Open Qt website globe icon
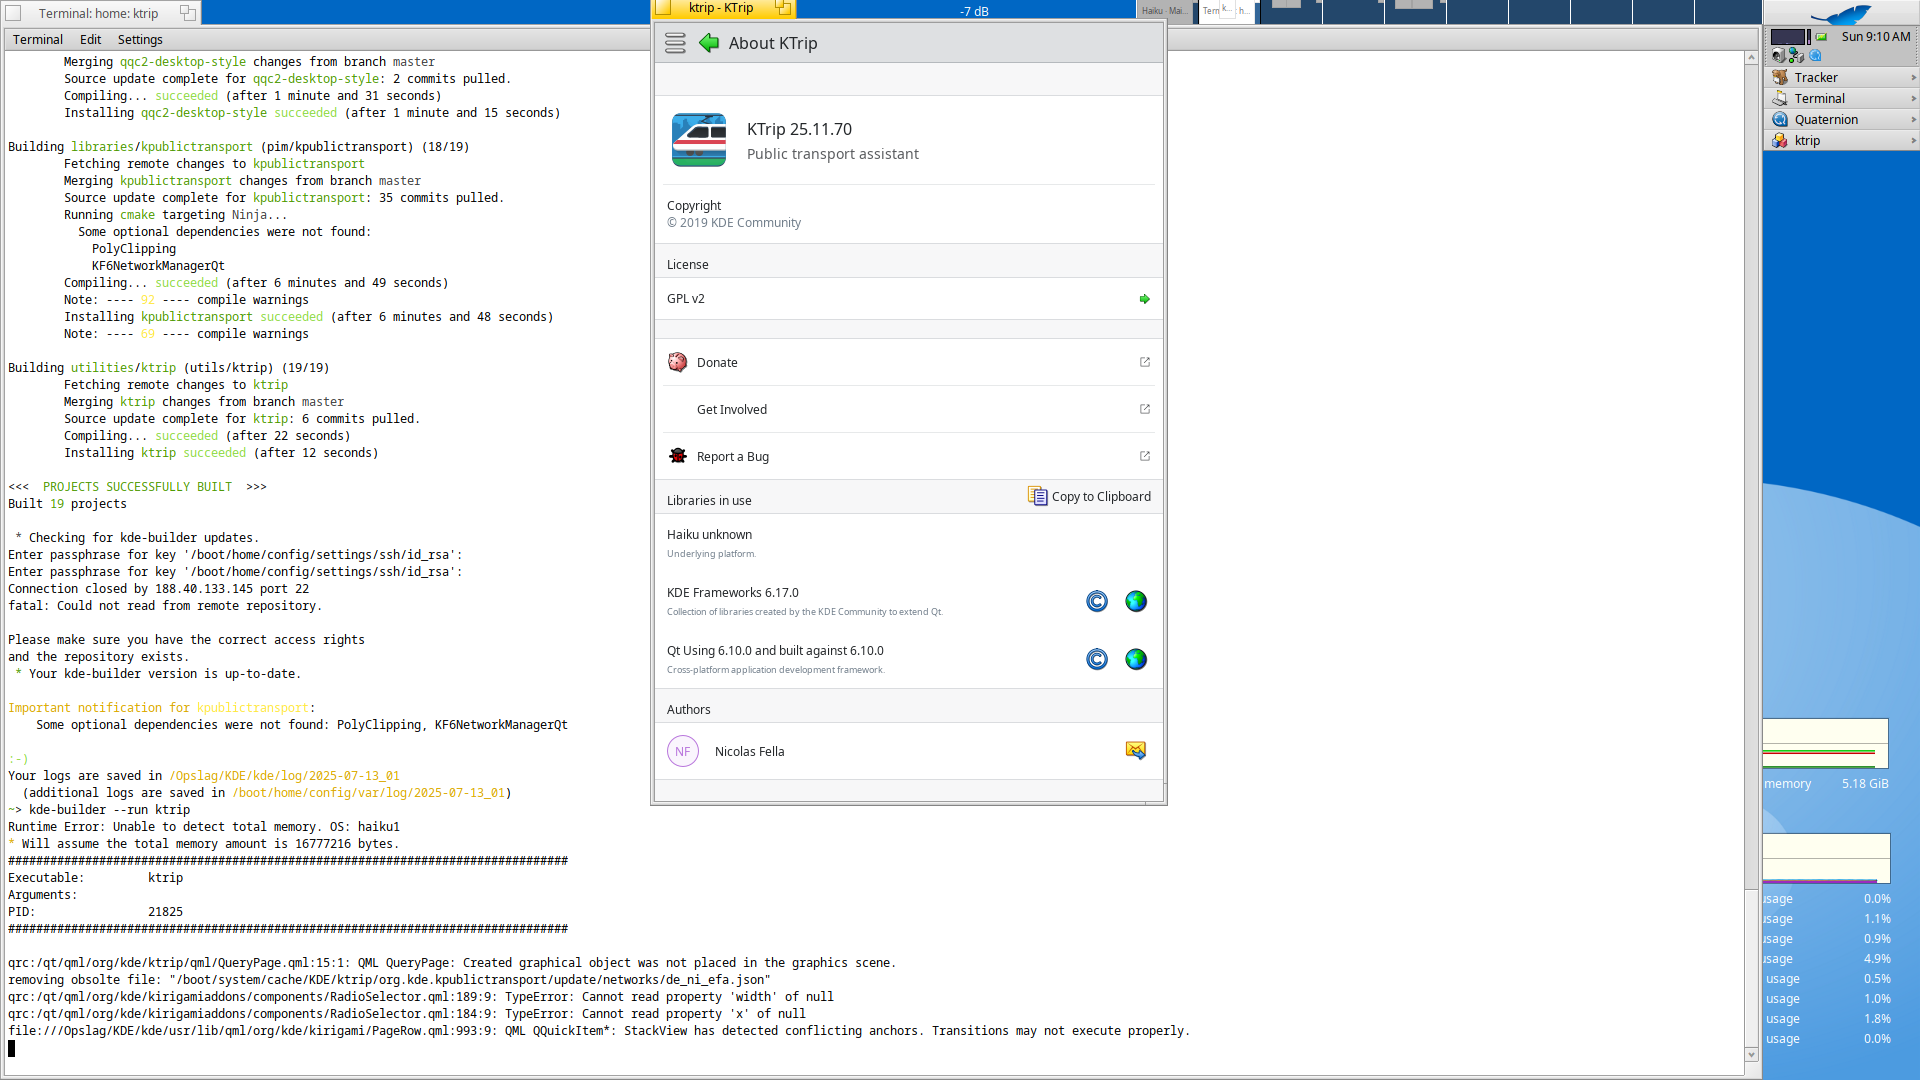 click(1136, 659)
